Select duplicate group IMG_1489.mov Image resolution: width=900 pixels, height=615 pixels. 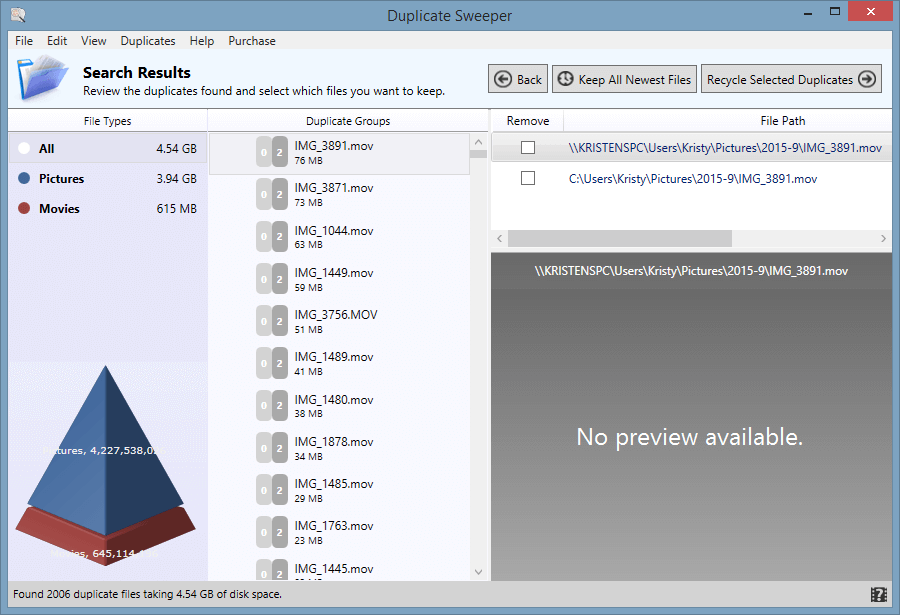tap(339, 363)
